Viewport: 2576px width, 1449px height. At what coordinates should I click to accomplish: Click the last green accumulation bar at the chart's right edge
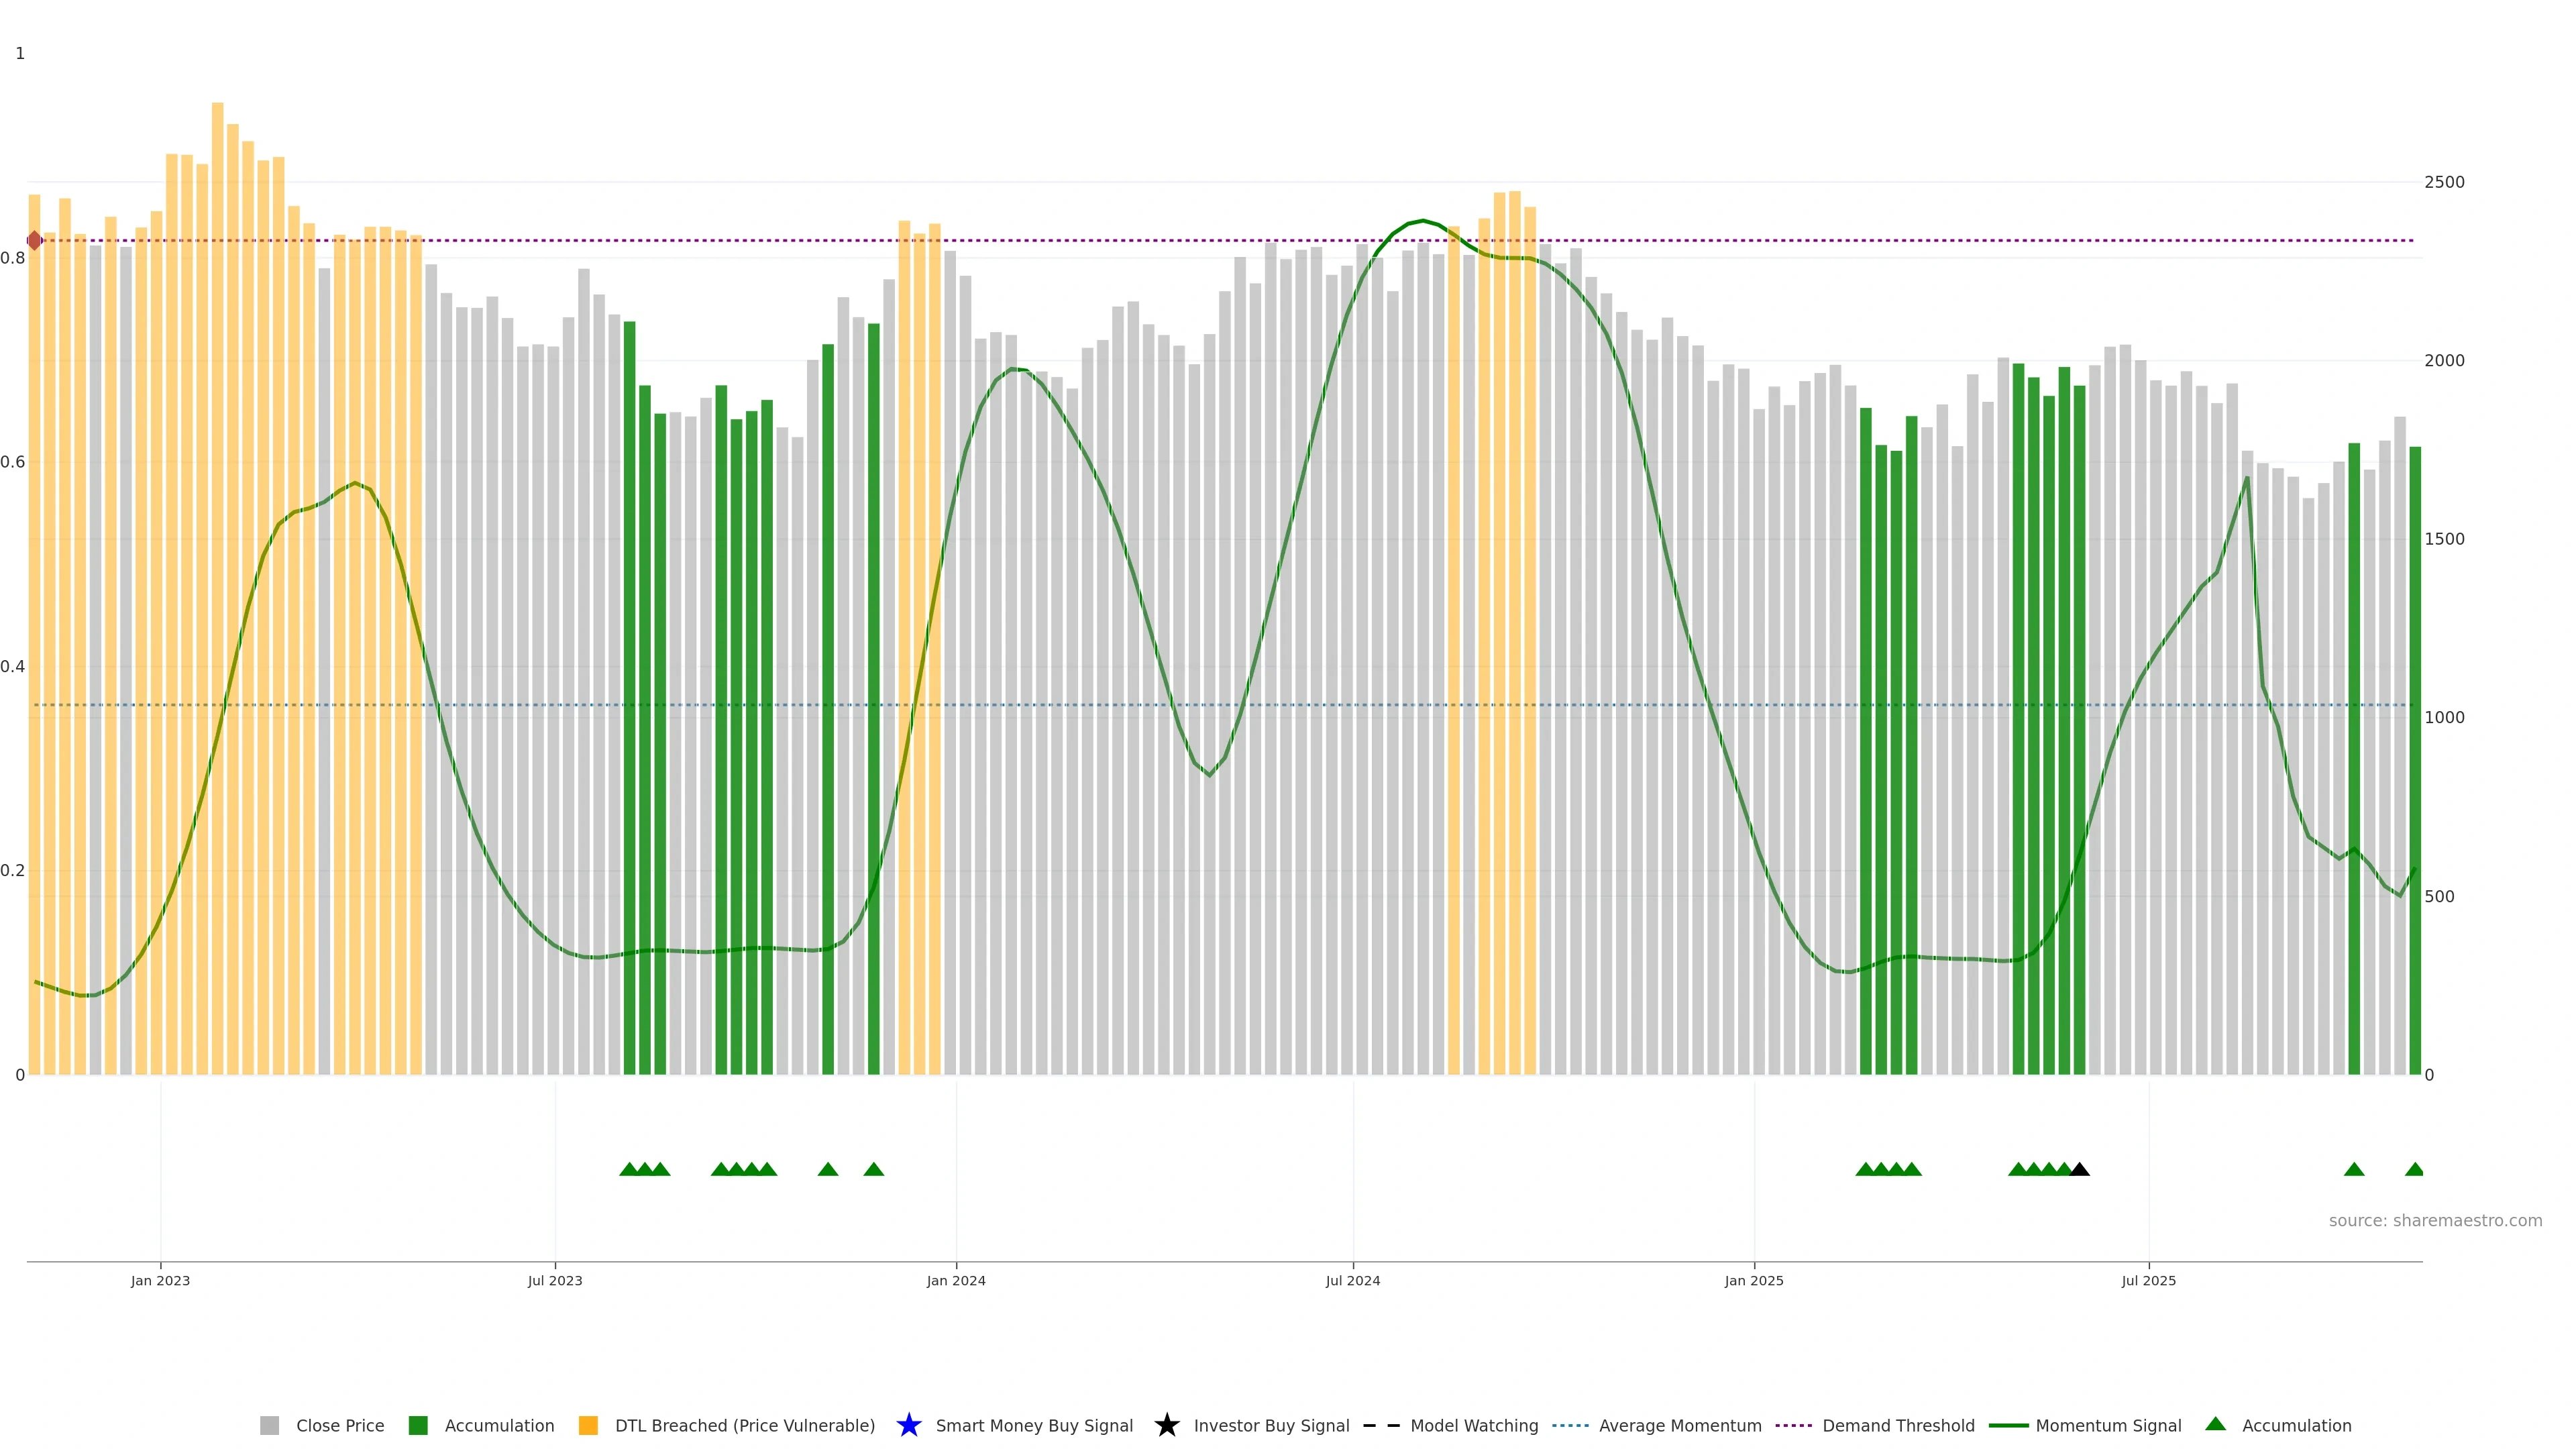[x=2414, y=760]
